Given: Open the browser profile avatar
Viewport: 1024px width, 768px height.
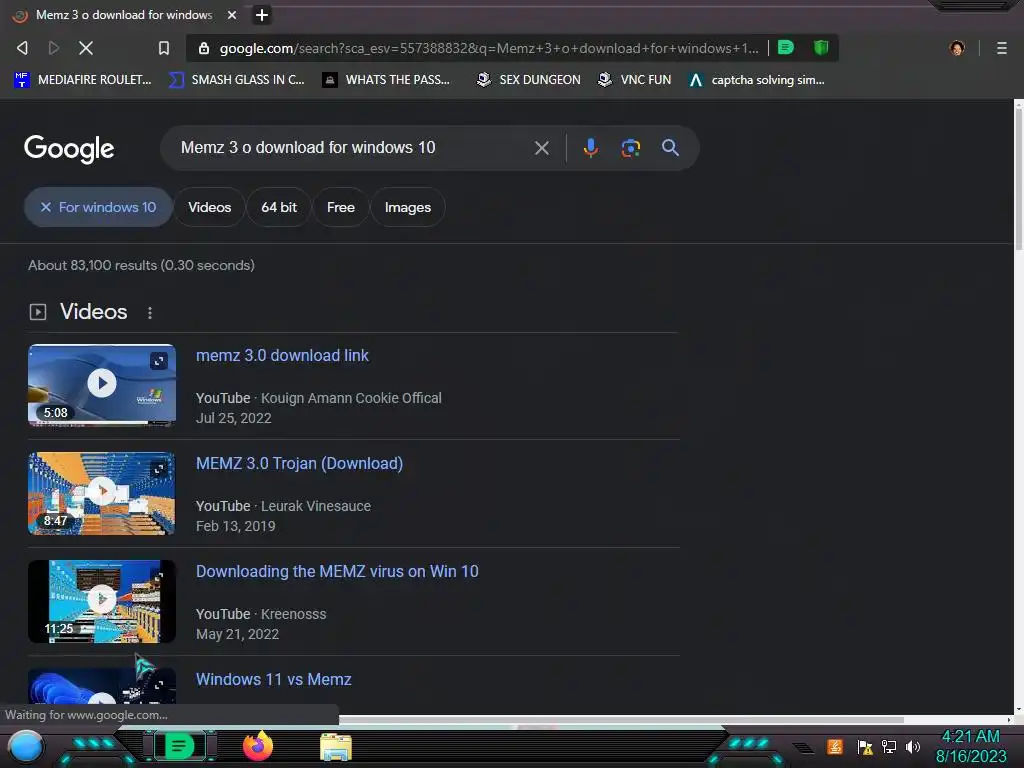Looking at the screenshot, I should point(957,48).
